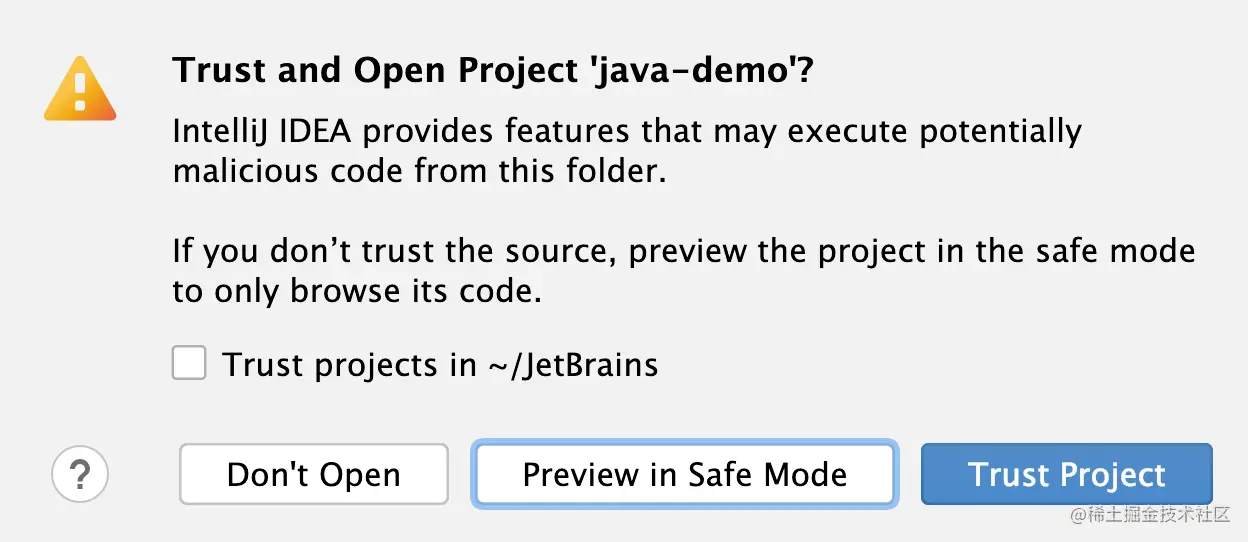Image resolution: width=1248 pixels, height=542 pixels.
Task: Open help via the question mark button
Action: pos(80,473)
